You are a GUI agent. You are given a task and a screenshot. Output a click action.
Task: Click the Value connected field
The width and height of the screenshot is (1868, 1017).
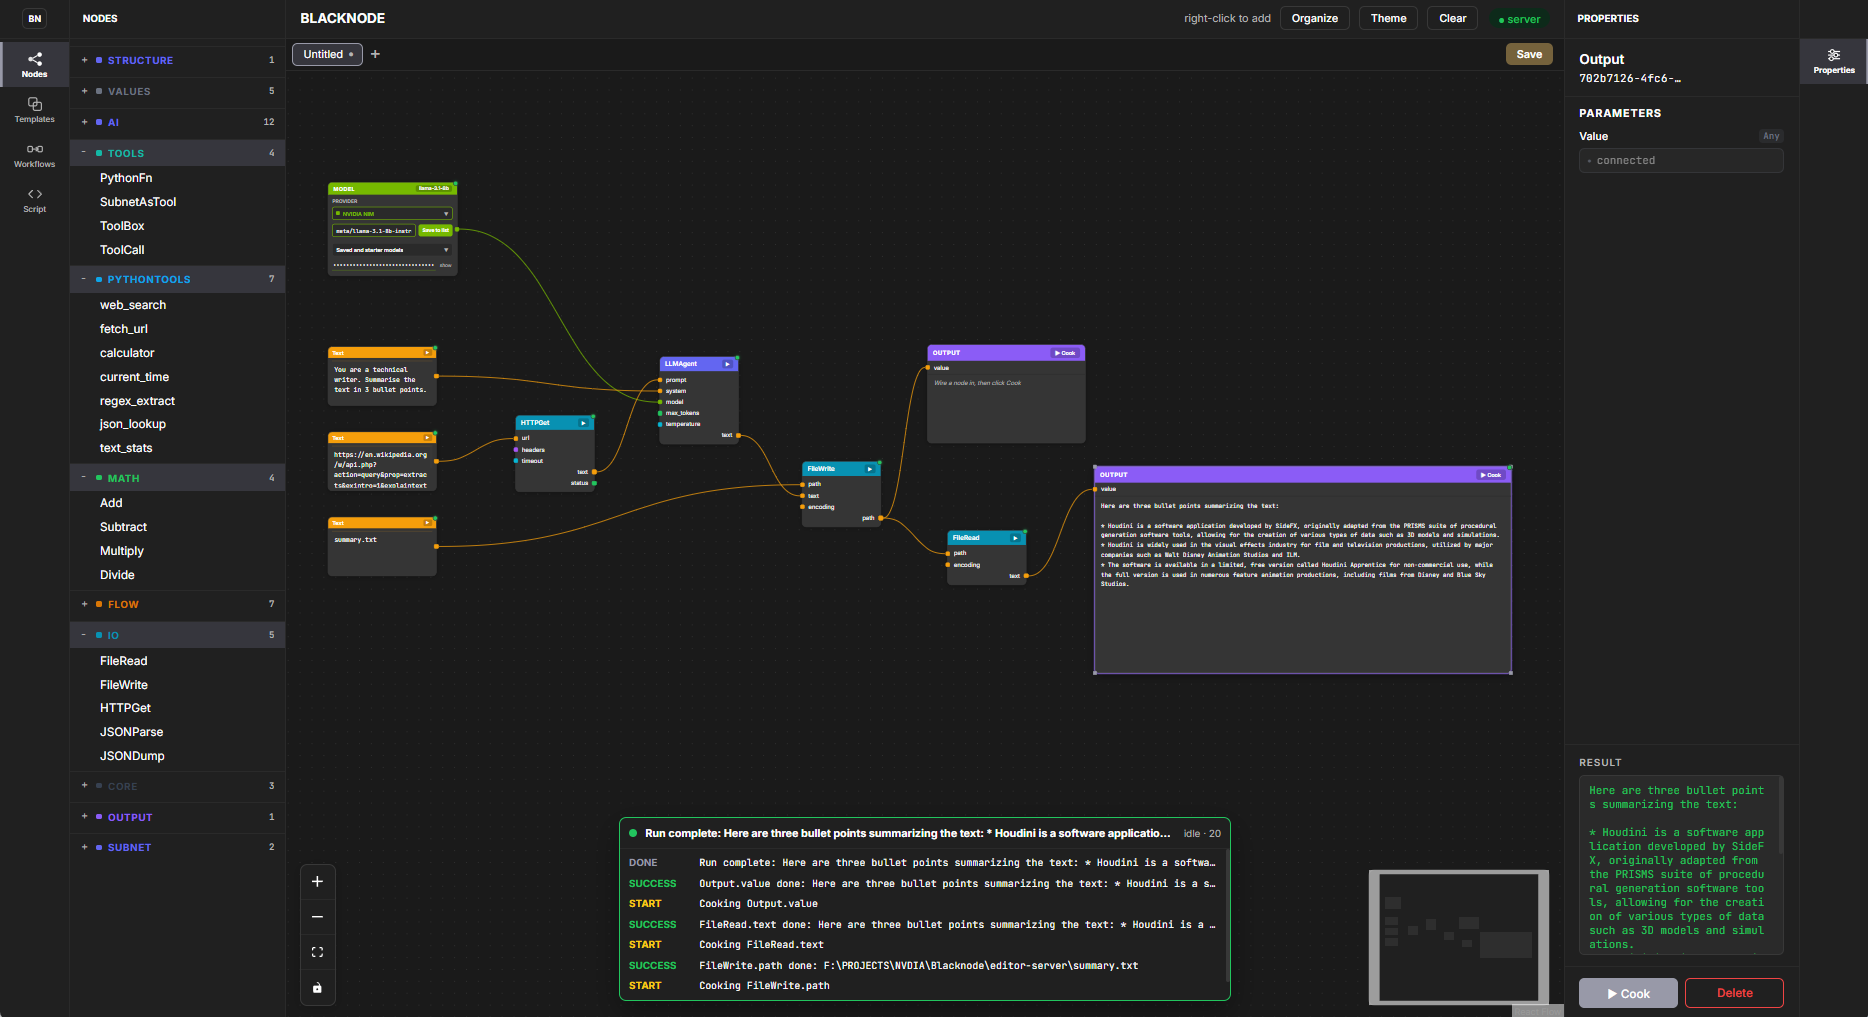[x=1681, y=160]
